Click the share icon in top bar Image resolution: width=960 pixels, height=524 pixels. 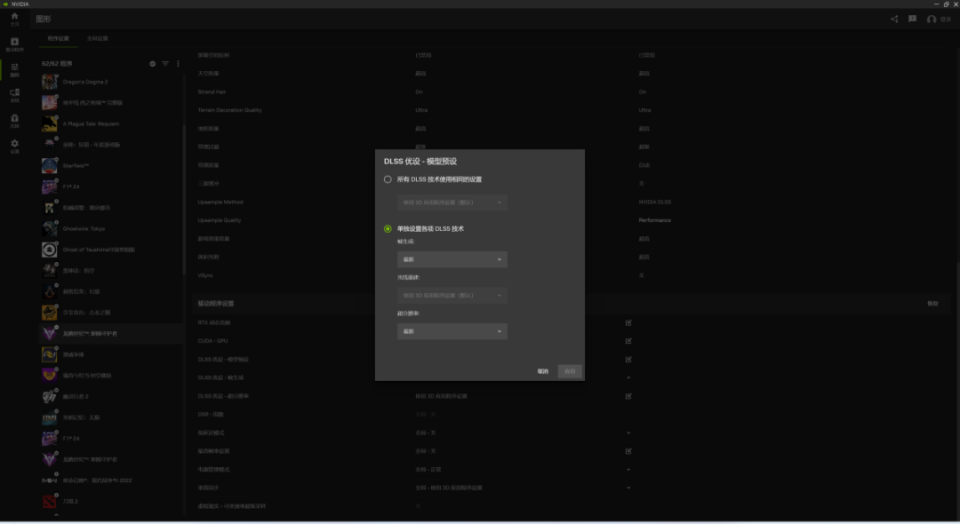click(x=894, y=19)
